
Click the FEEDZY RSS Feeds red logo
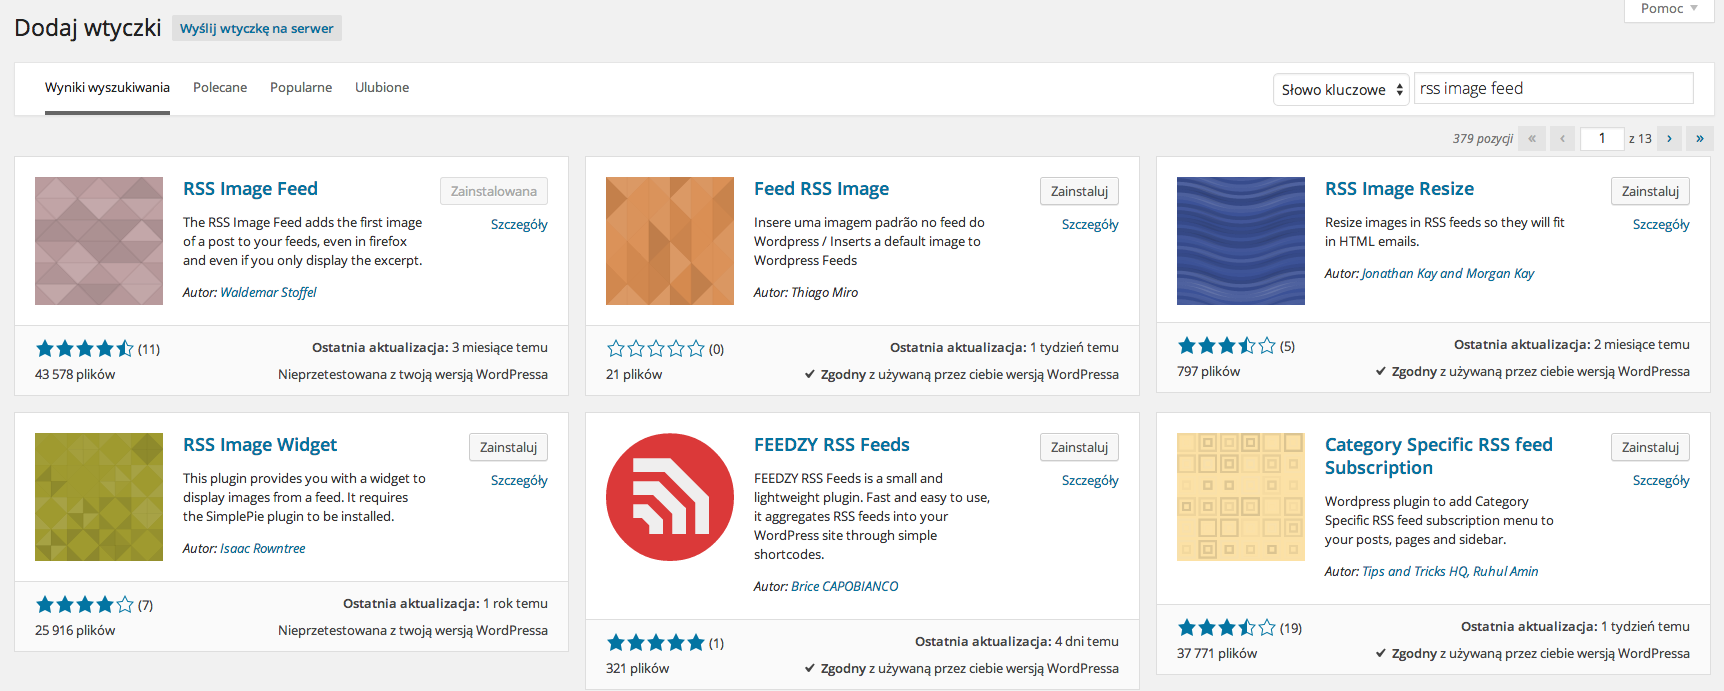[670, 497]
